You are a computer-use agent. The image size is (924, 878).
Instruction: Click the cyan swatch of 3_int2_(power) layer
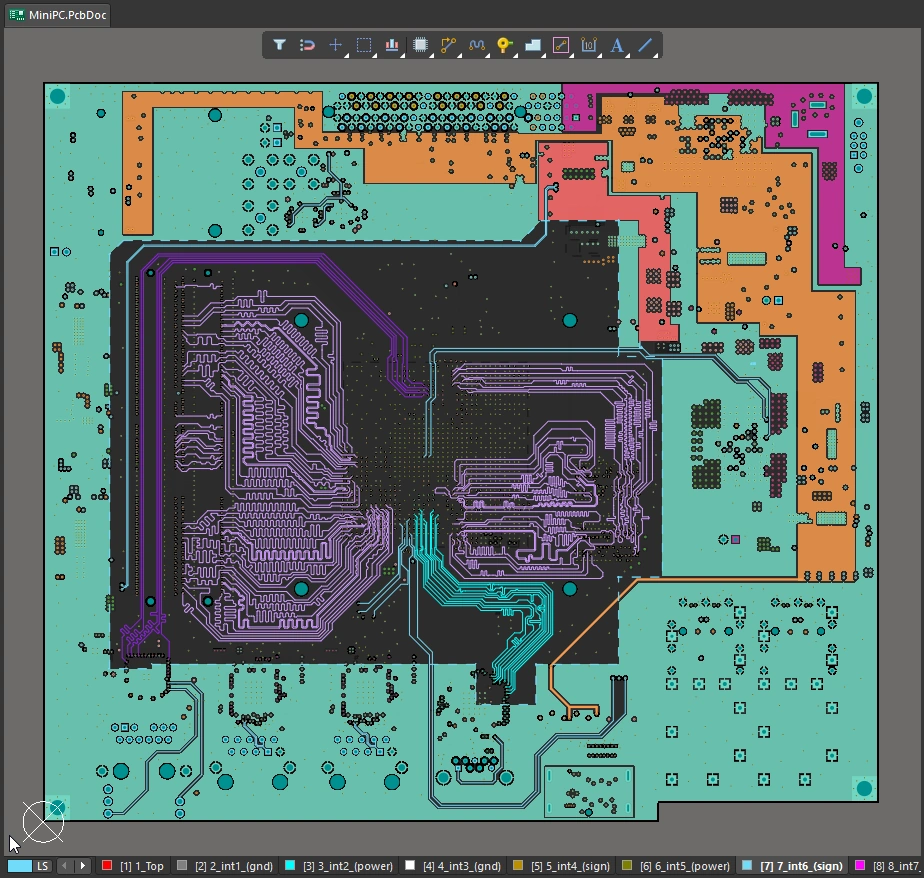coord(290,865)
